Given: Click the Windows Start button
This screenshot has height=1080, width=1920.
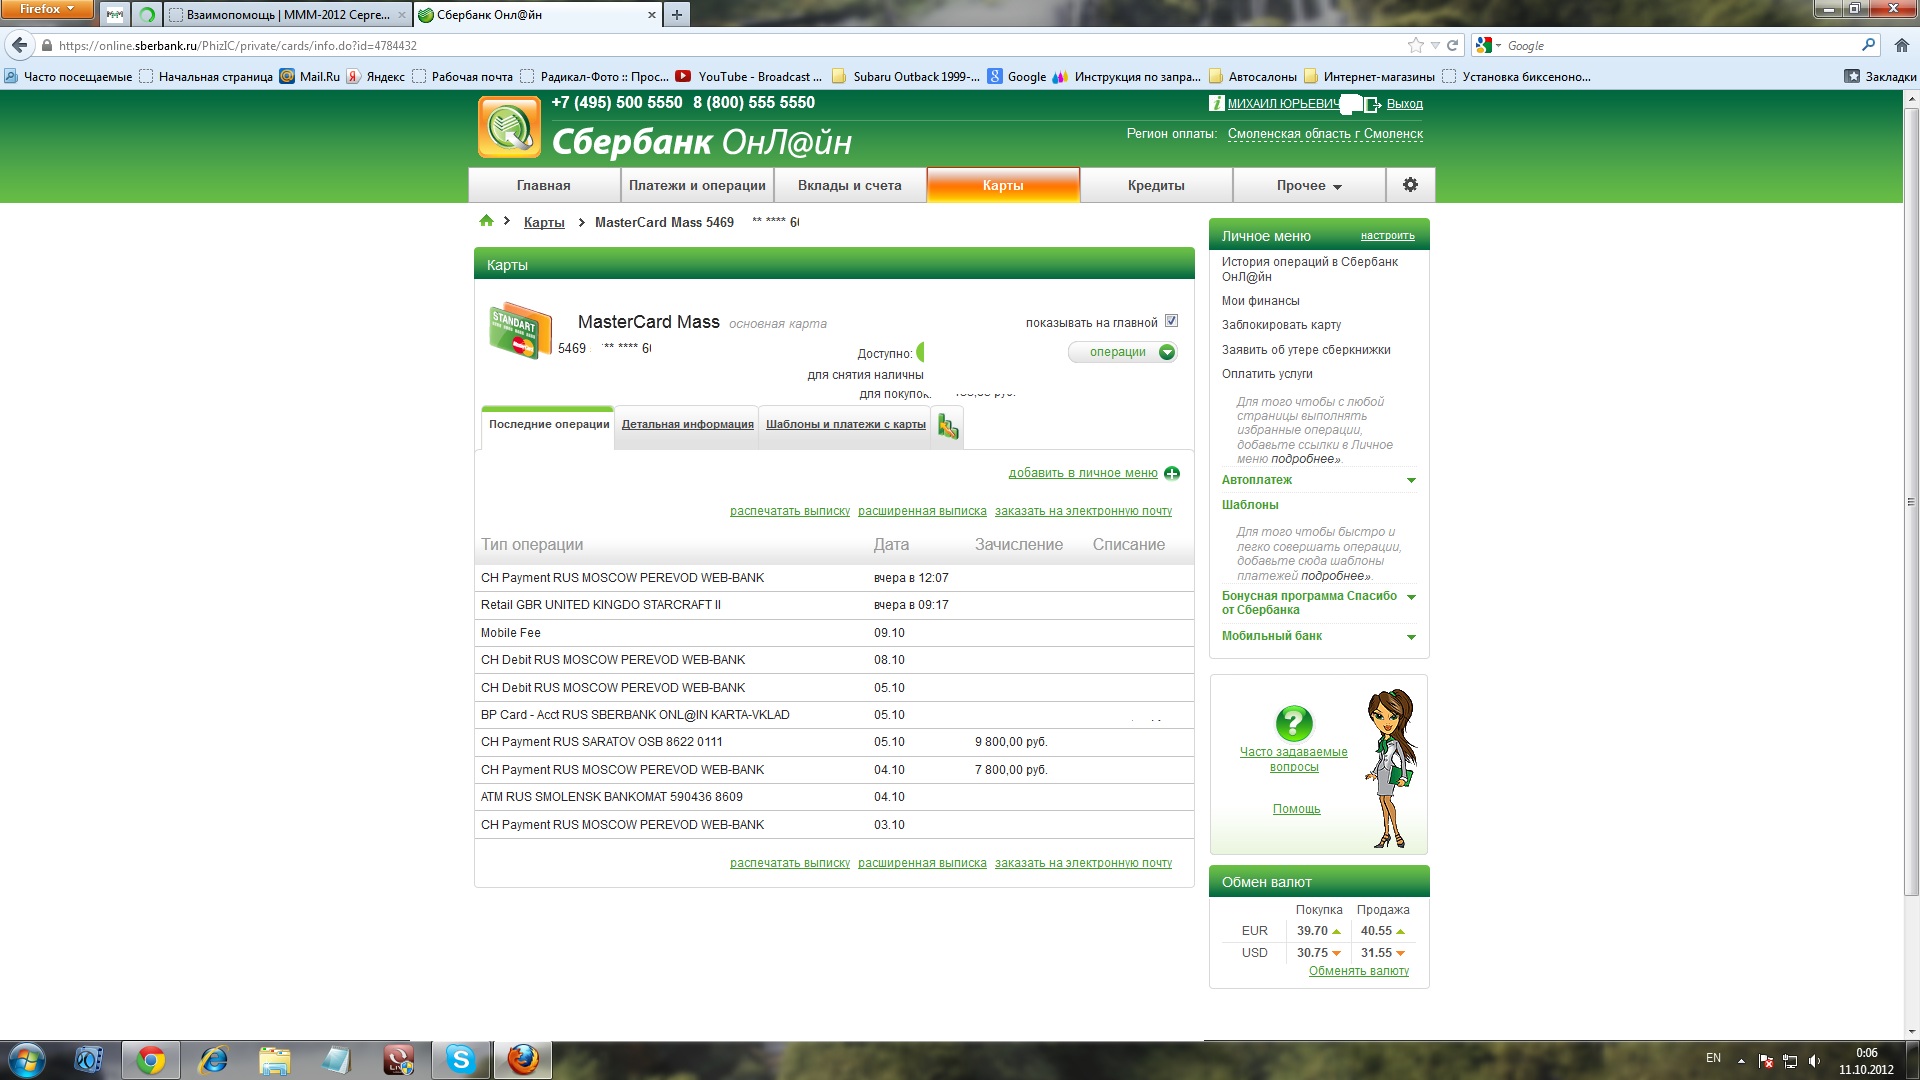Looking at the screenshot, I should click(x=27, y=1060).
